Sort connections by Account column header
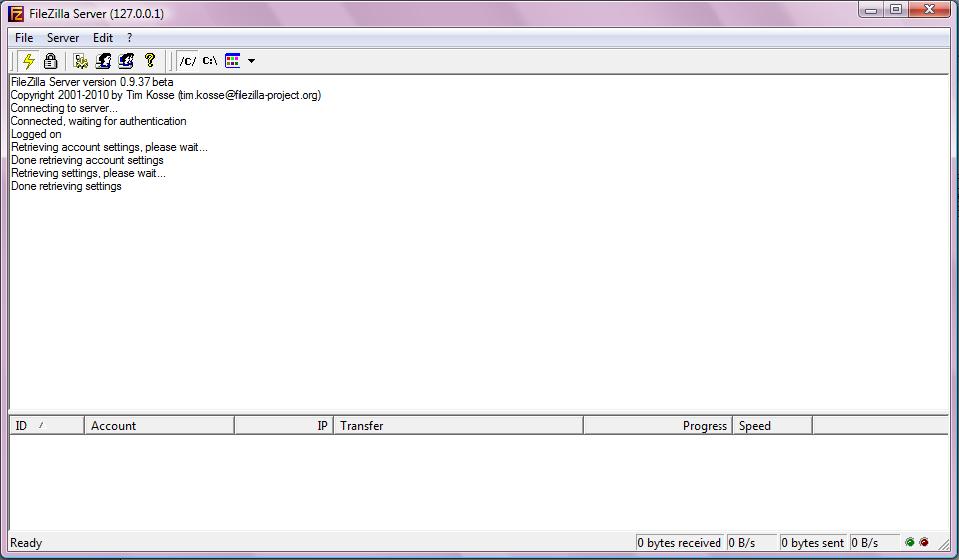Image resolution: width=959 pixels, height=560 pixels. (x=159, y=426)
